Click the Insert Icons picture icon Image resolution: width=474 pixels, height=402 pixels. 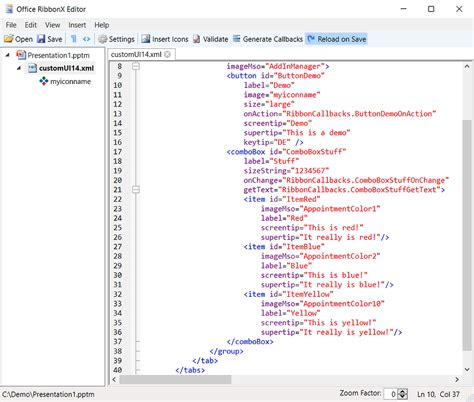tap(145, 39)
